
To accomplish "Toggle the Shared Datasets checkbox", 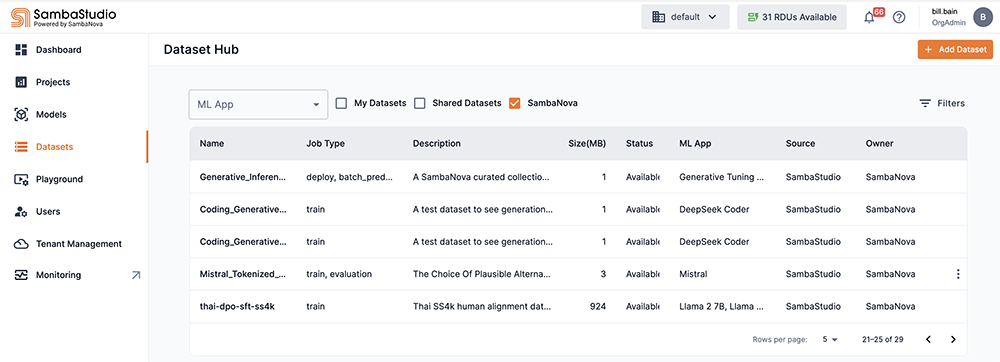I will (x=420, y=103).
